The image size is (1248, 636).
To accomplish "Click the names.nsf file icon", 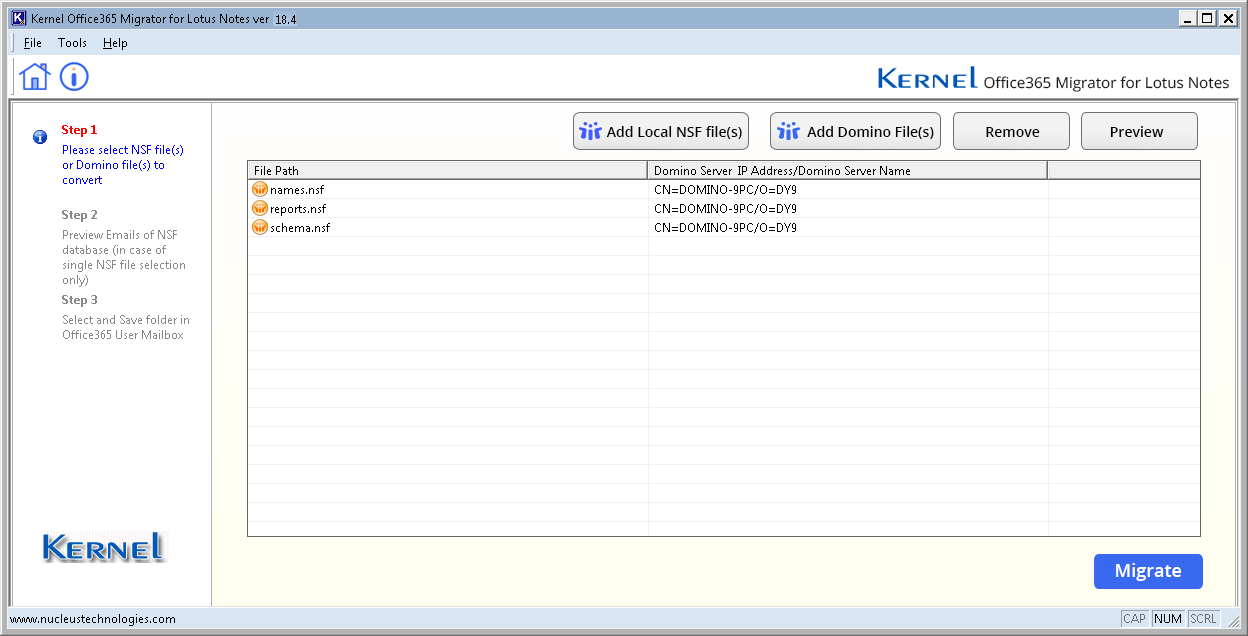I will tap(260, 190).
